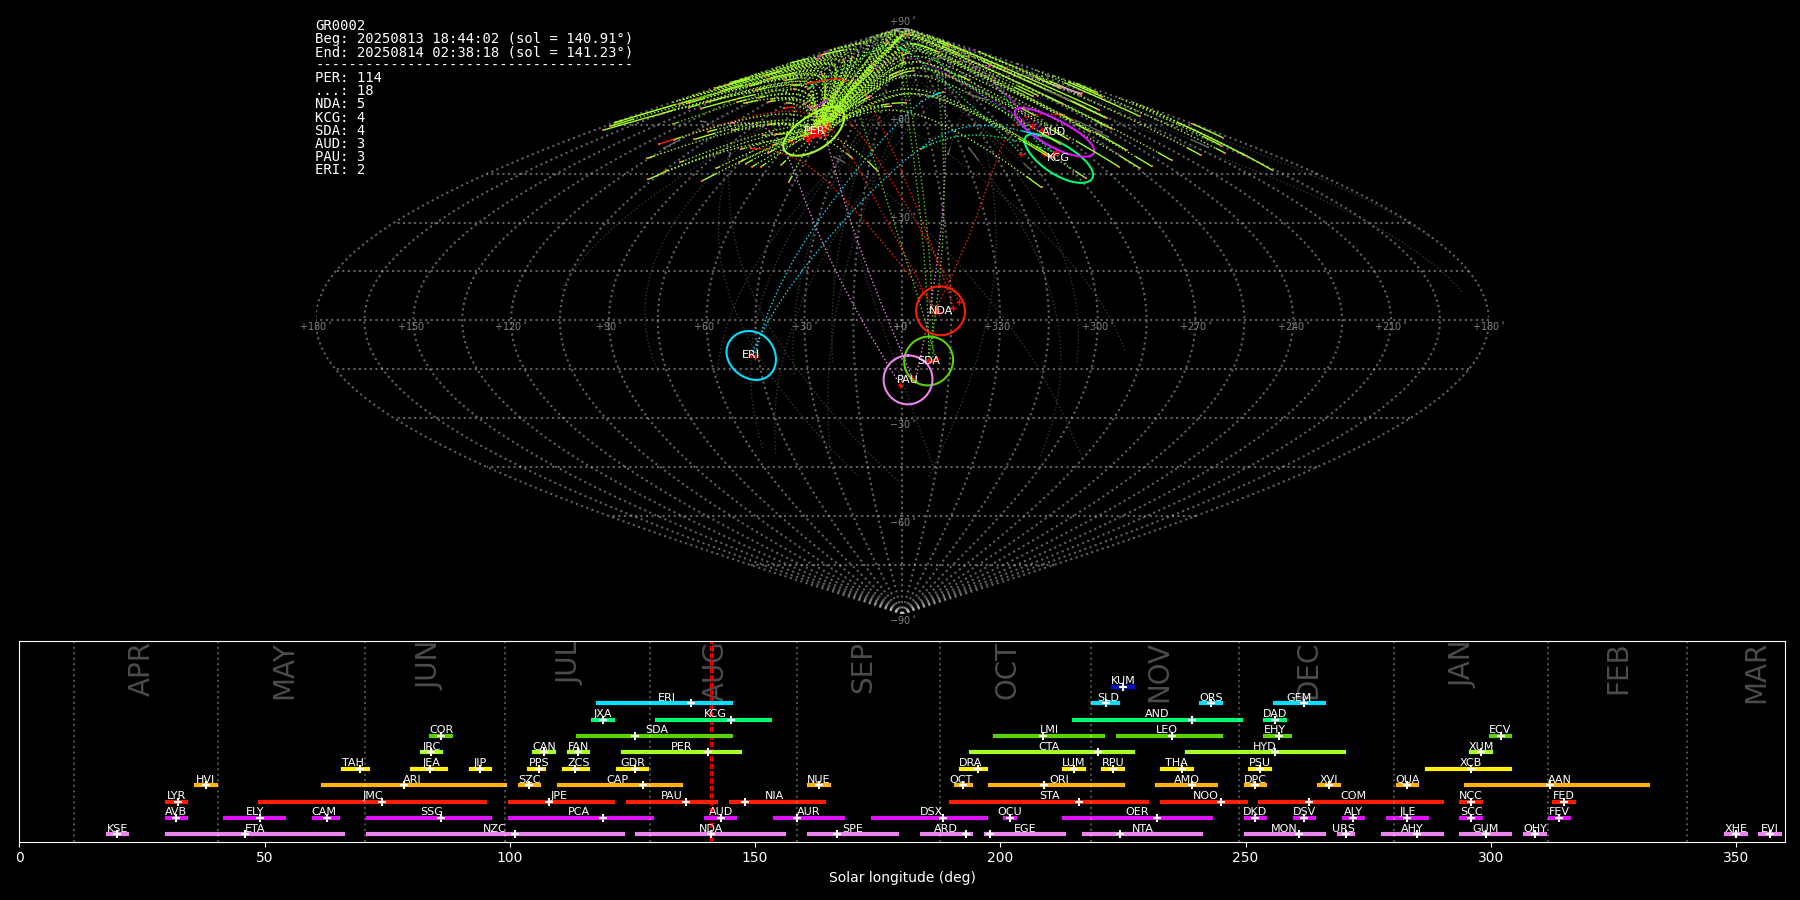Select the NTA shower bar in the timeline

click(1142, 834)
